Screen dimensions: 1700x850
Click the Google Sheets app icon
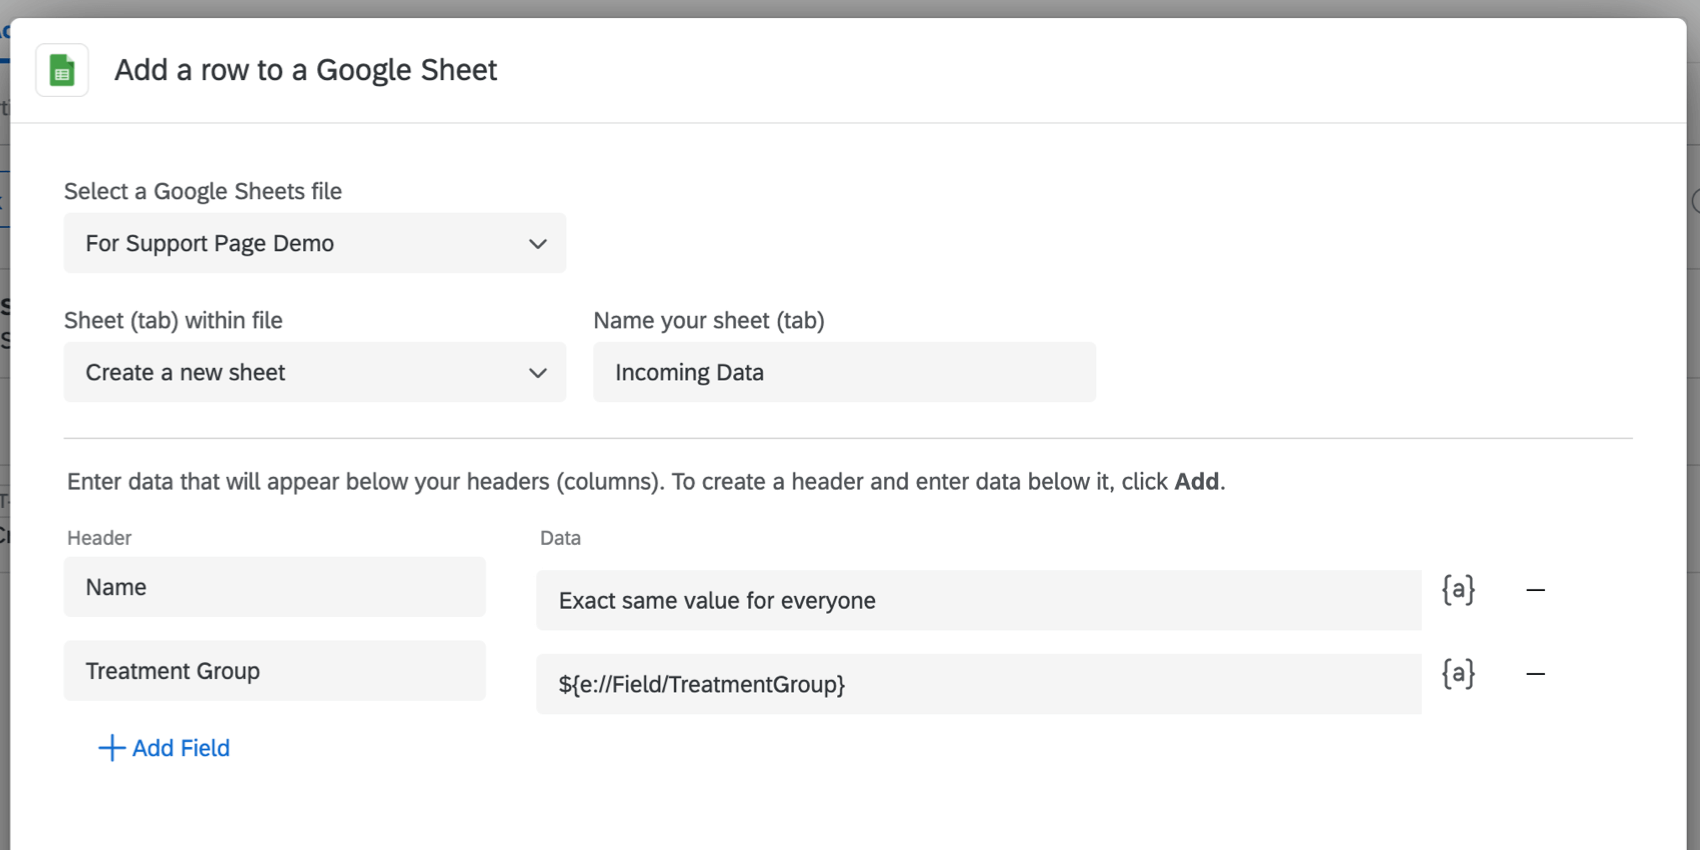tap(62, 71)
